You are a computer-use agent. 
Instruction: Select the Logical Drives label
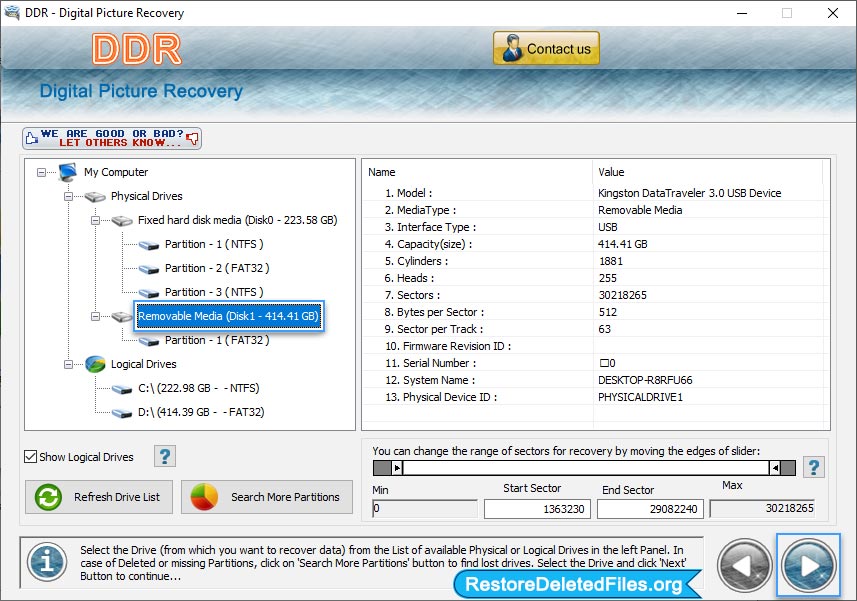pos(144,364)
